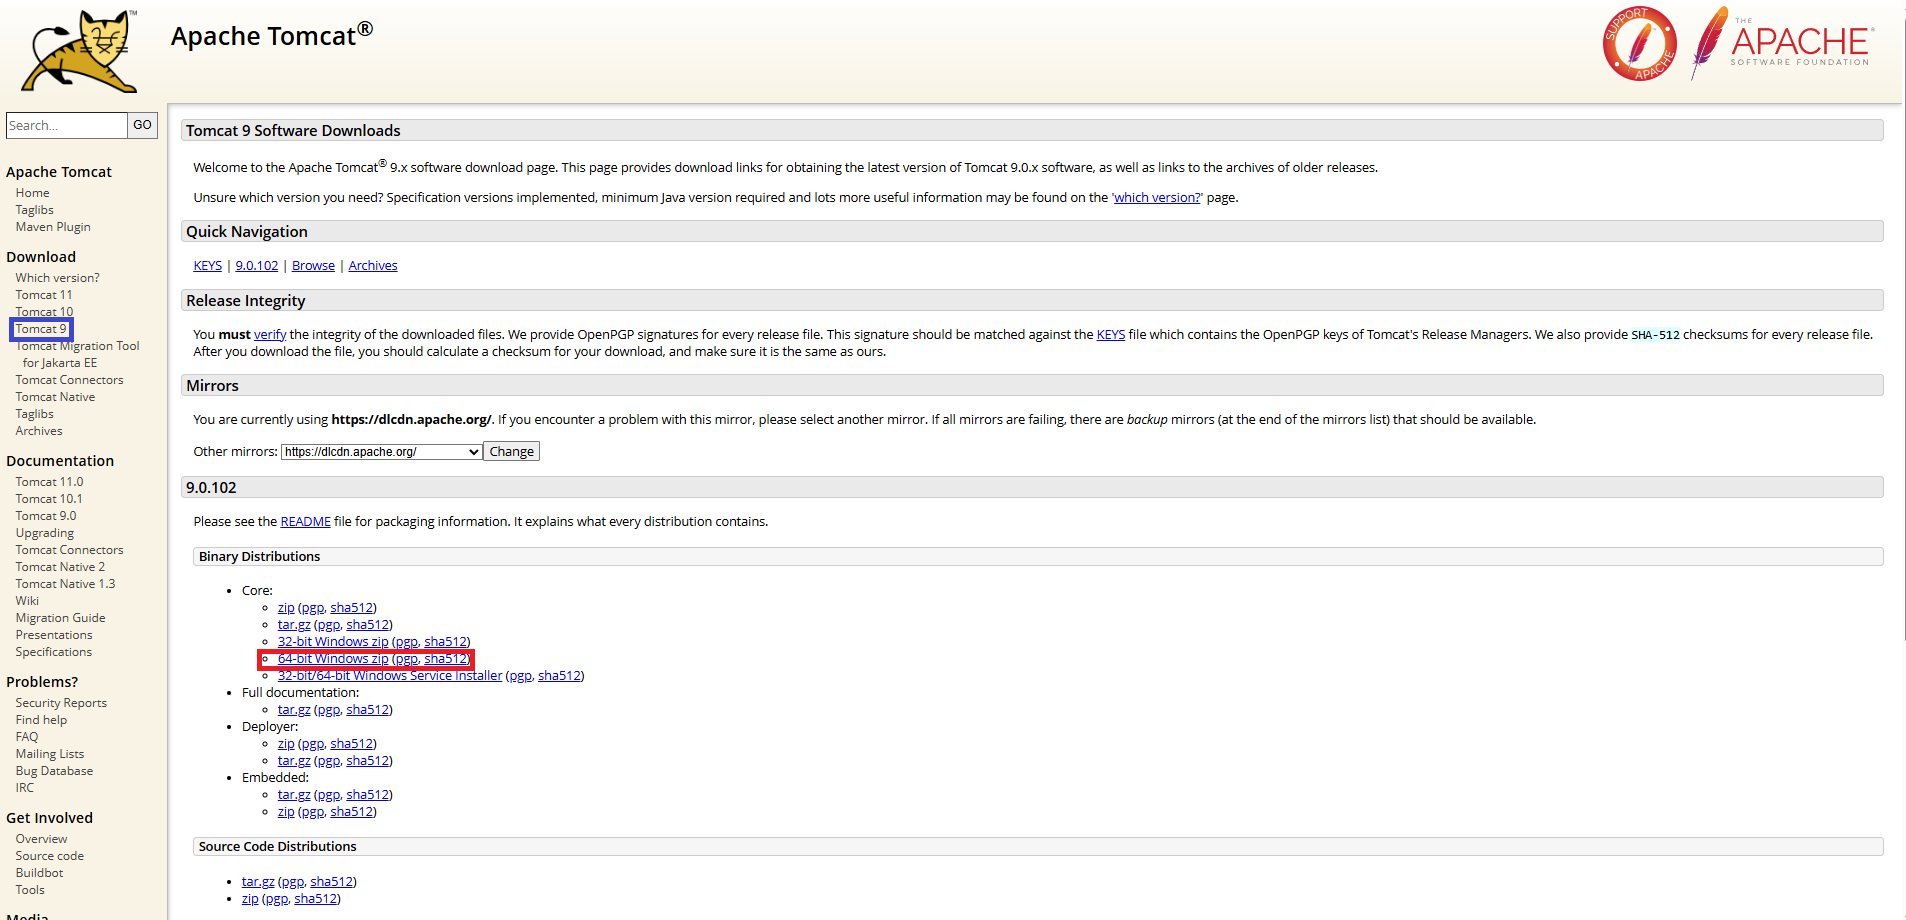Open the Bug Database link
The height and width of the screenshot is (920, 1906).
[x=54, y=771]
